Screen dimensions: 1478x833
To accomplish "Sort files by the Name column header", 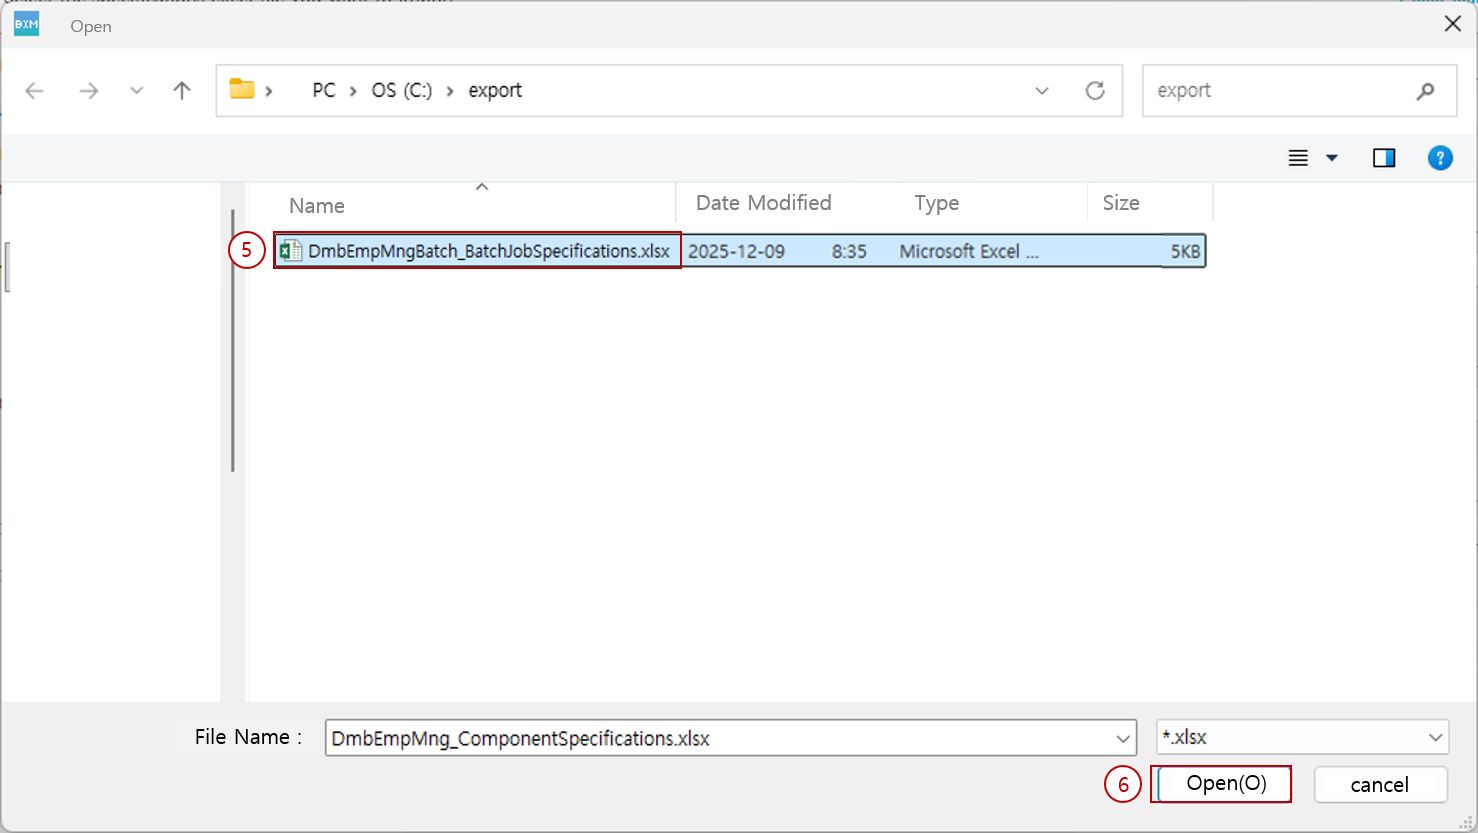I will pos(316,204).
